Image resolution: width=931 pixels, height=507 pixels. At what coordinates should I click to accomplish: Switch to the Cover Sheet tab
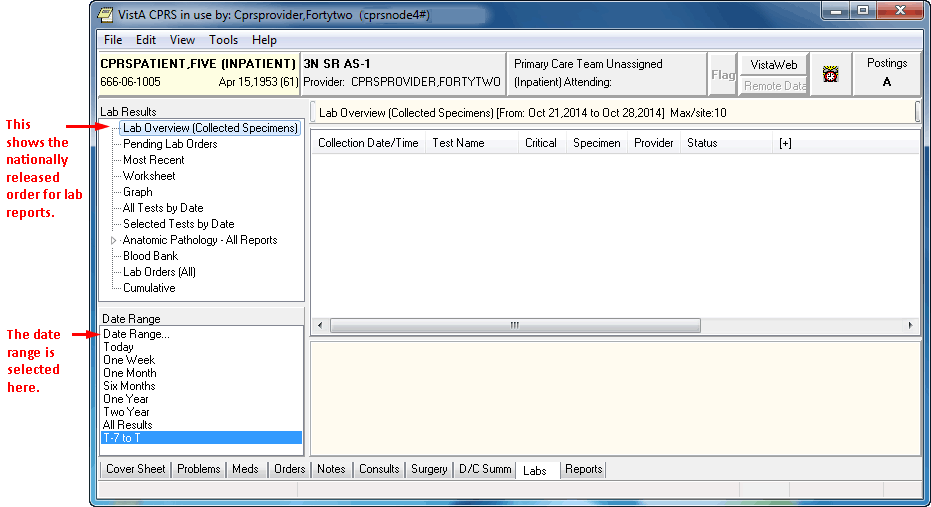[135, 470]
